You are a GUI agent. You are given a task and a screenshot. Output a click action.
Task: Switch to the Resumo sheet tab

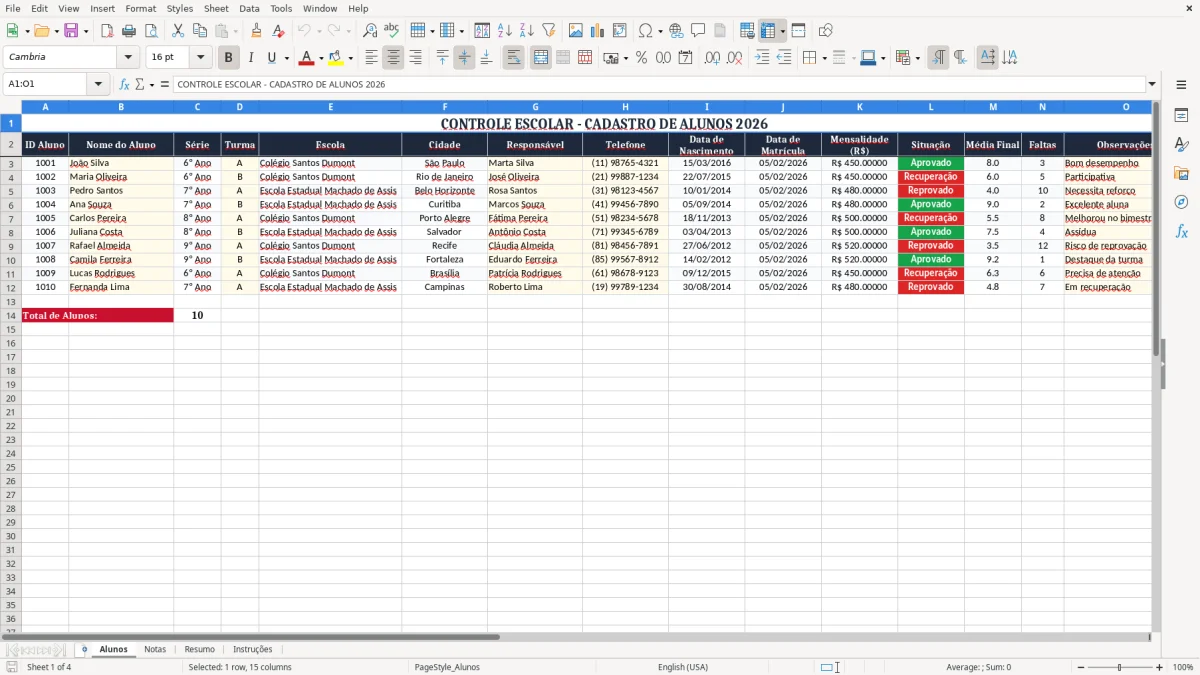click(x=199, y=649)
